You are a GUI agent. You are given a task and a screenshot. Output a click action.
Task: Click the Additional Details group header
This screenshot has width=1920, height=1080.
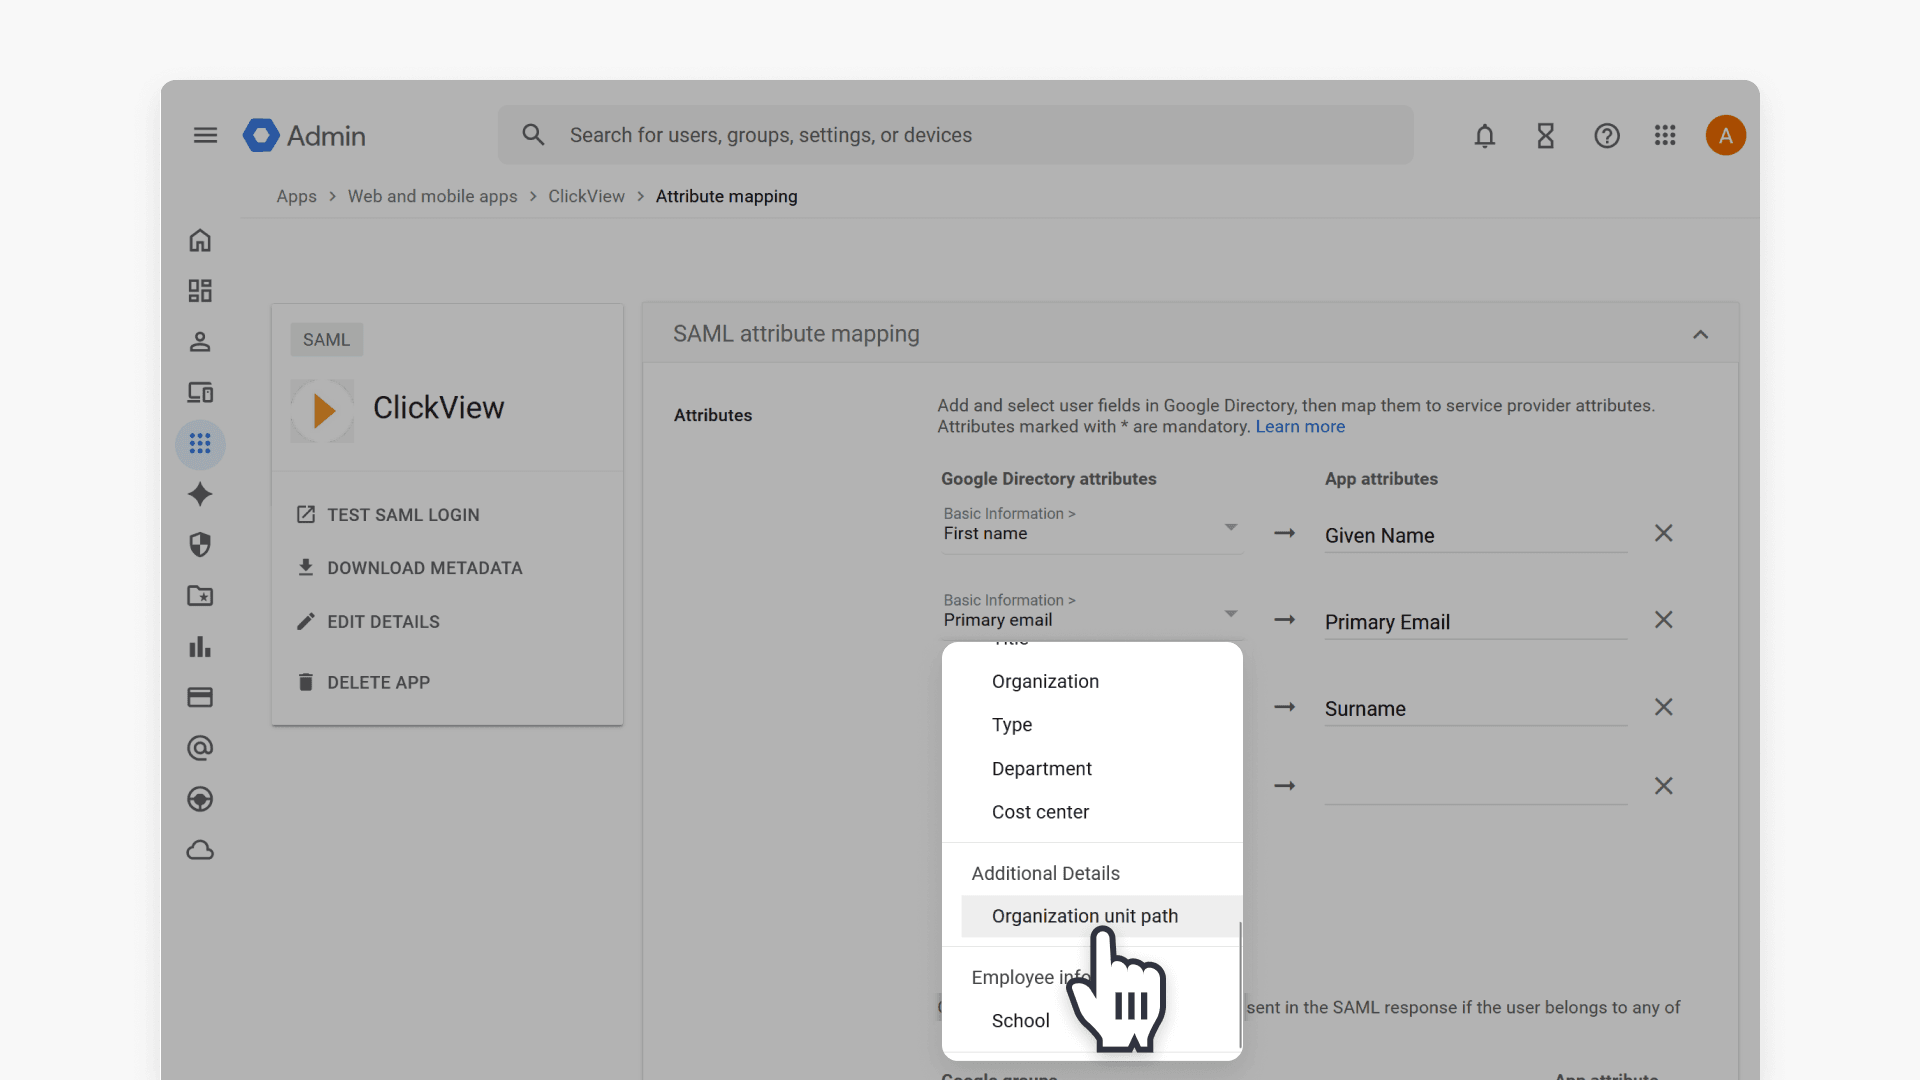point(1045,874)
